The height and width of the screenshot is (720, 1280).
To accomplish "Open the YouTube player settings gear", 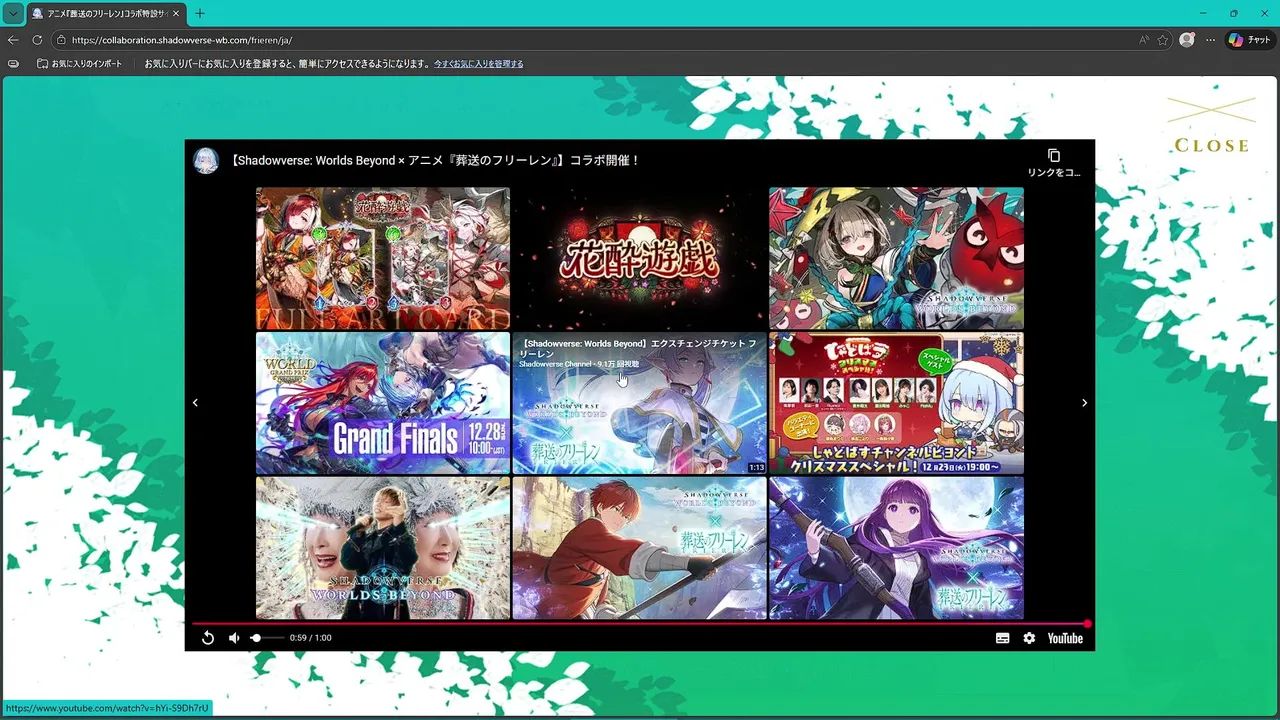I will pyautogui.click(x=1029, y=638).
